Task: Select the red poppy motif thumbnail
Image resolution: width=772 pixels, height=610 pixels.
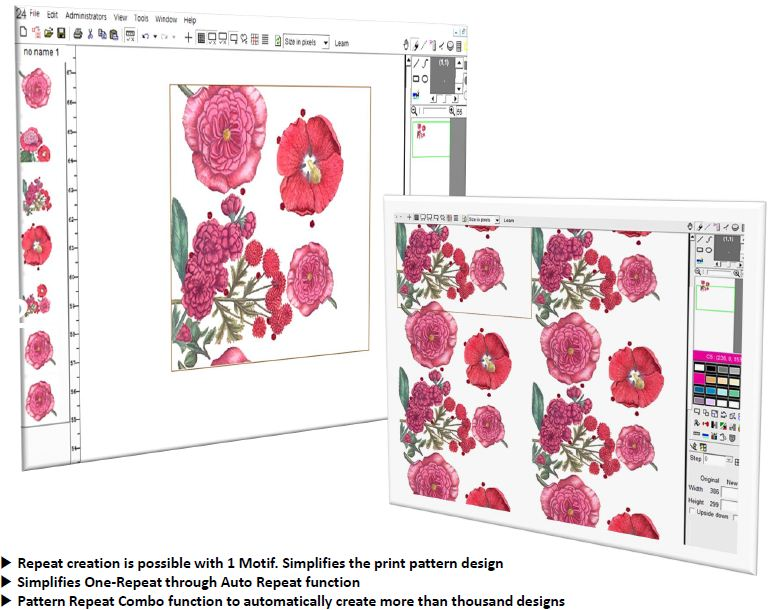Action: (x=36, y=245)
